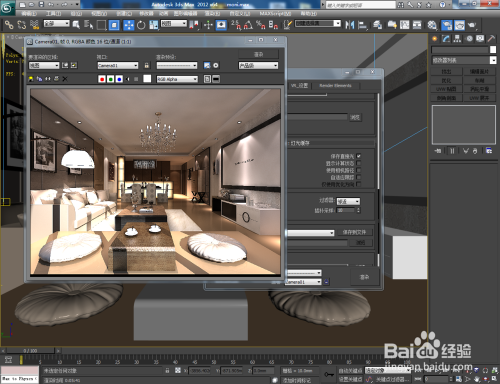This screenshot has height=384, width=500.
Task: Click 渲染 button in render setup dialog
Action: coord(364,277)
